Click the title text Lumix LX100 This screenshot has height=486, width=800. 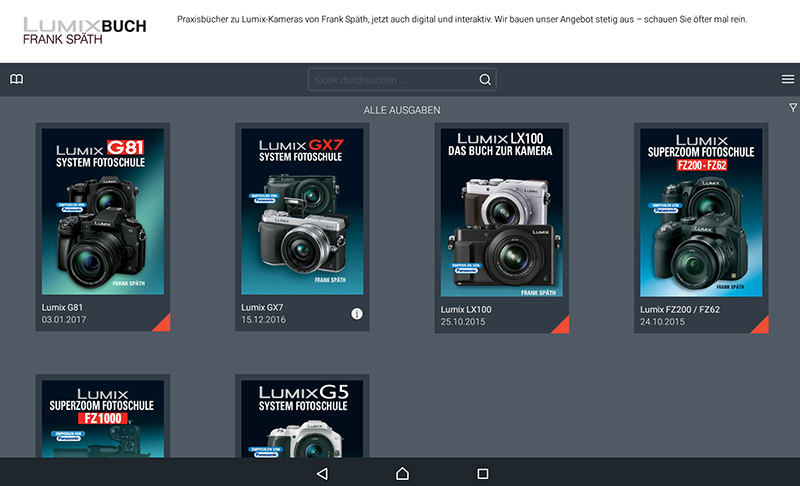466,310
